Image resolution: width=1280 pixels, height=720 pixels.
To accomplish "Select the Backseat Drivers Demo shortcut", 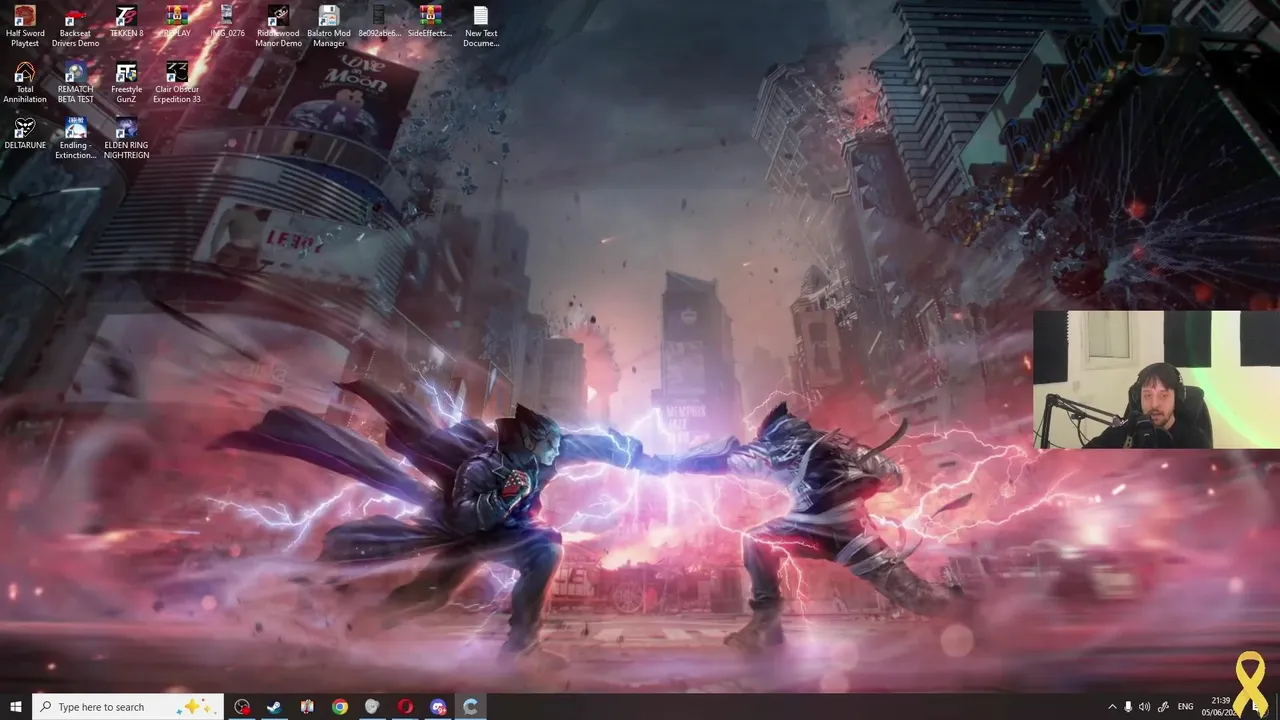I will point(76,26).
